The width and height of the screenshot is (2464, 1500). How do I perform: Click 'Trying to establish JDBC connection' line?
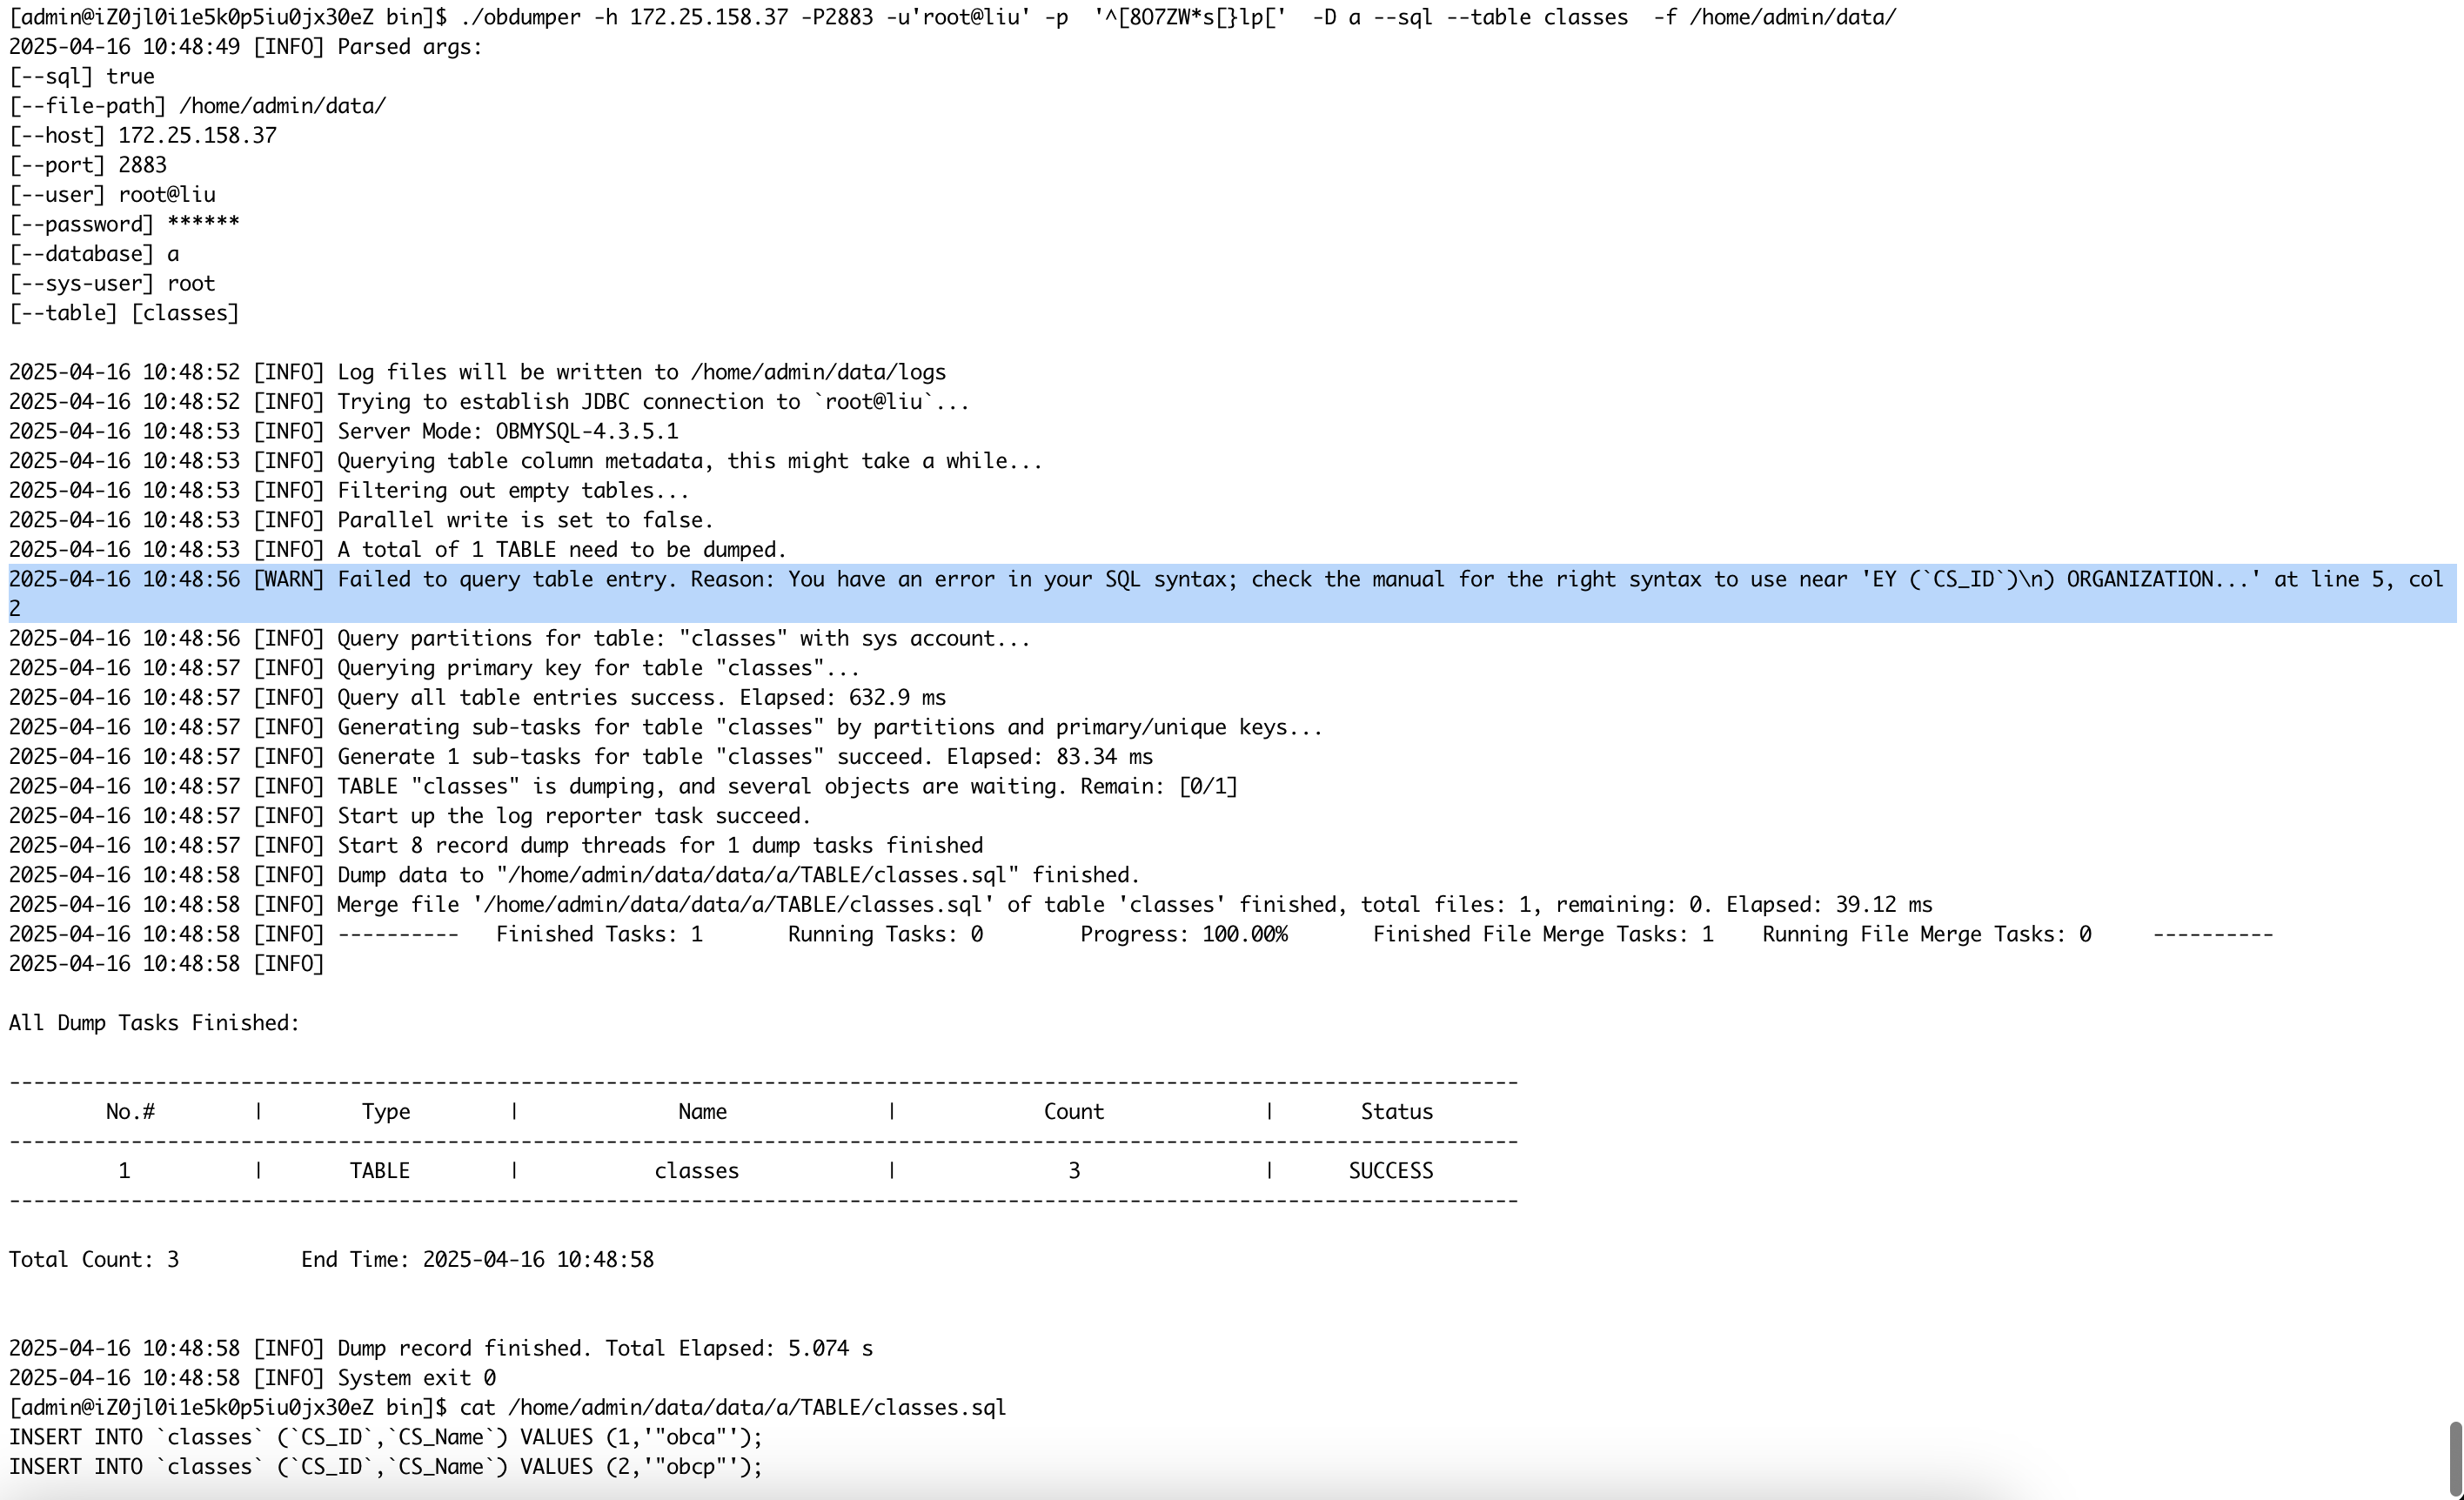tap(490, 401)
